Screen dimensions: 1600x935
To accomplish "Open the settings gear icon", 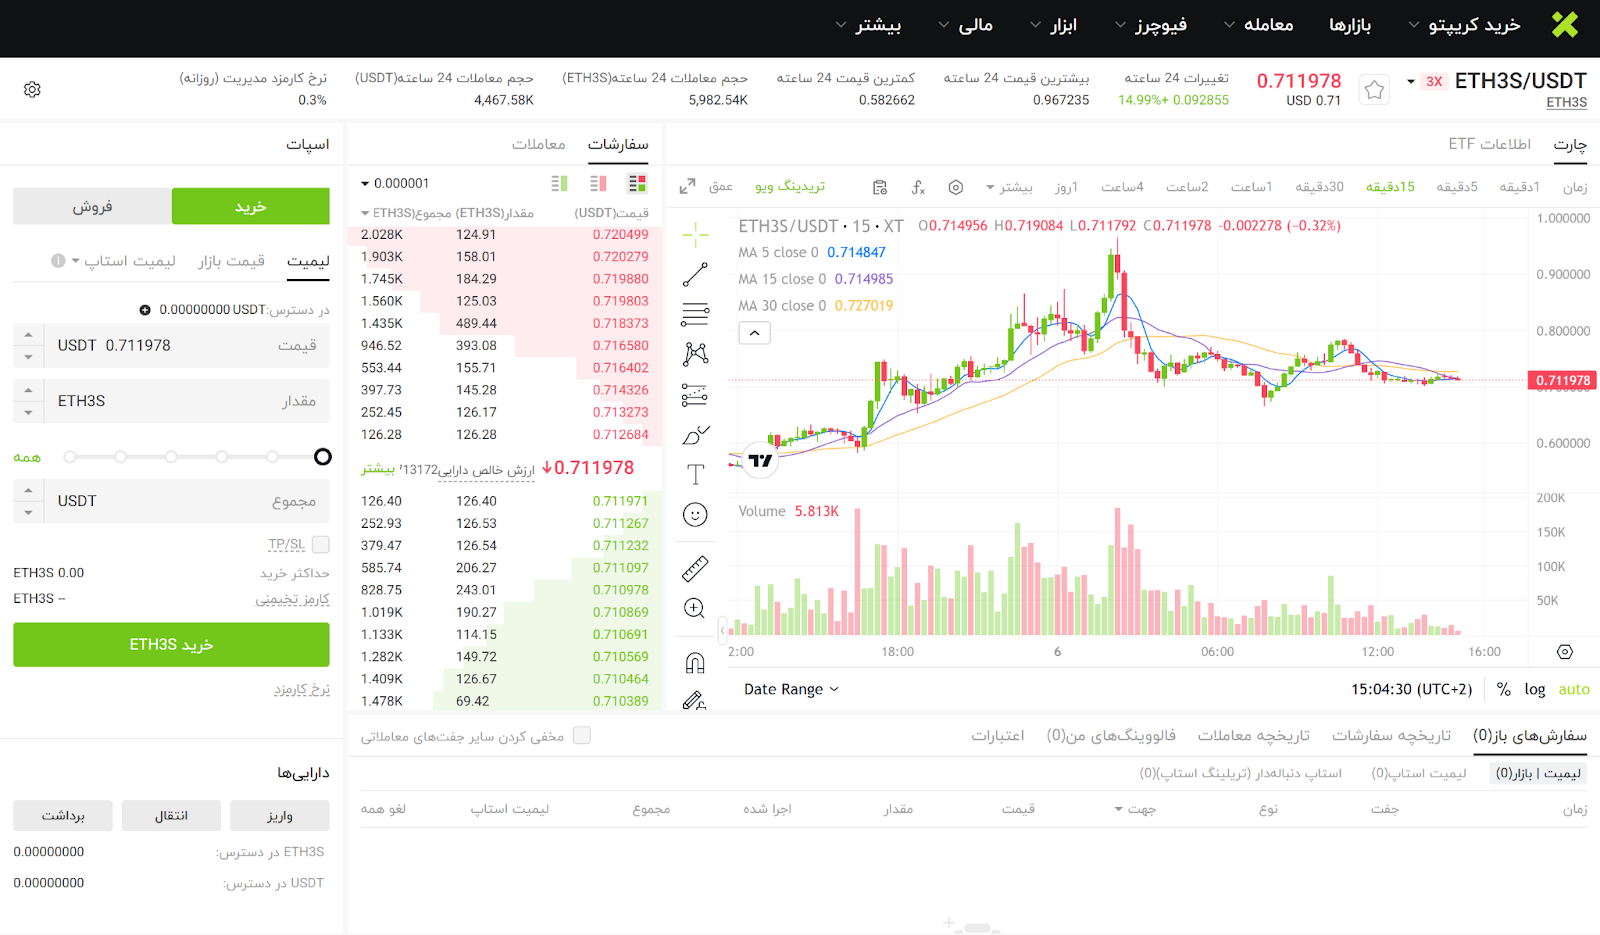I will click(32, 90).
